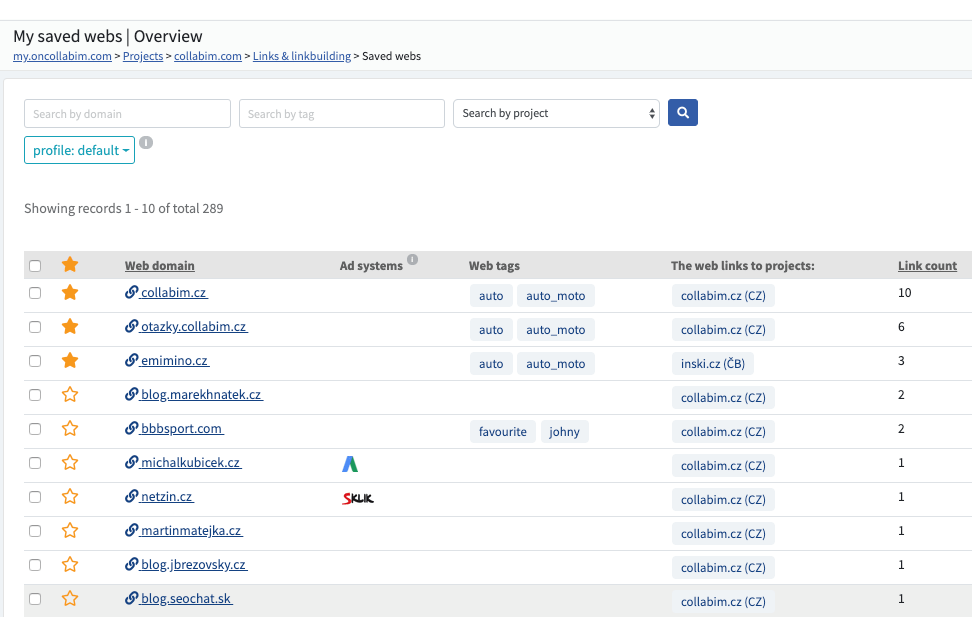Sort by Link count column header
This screenshot has height=617, width=972.
click(927, 265)
